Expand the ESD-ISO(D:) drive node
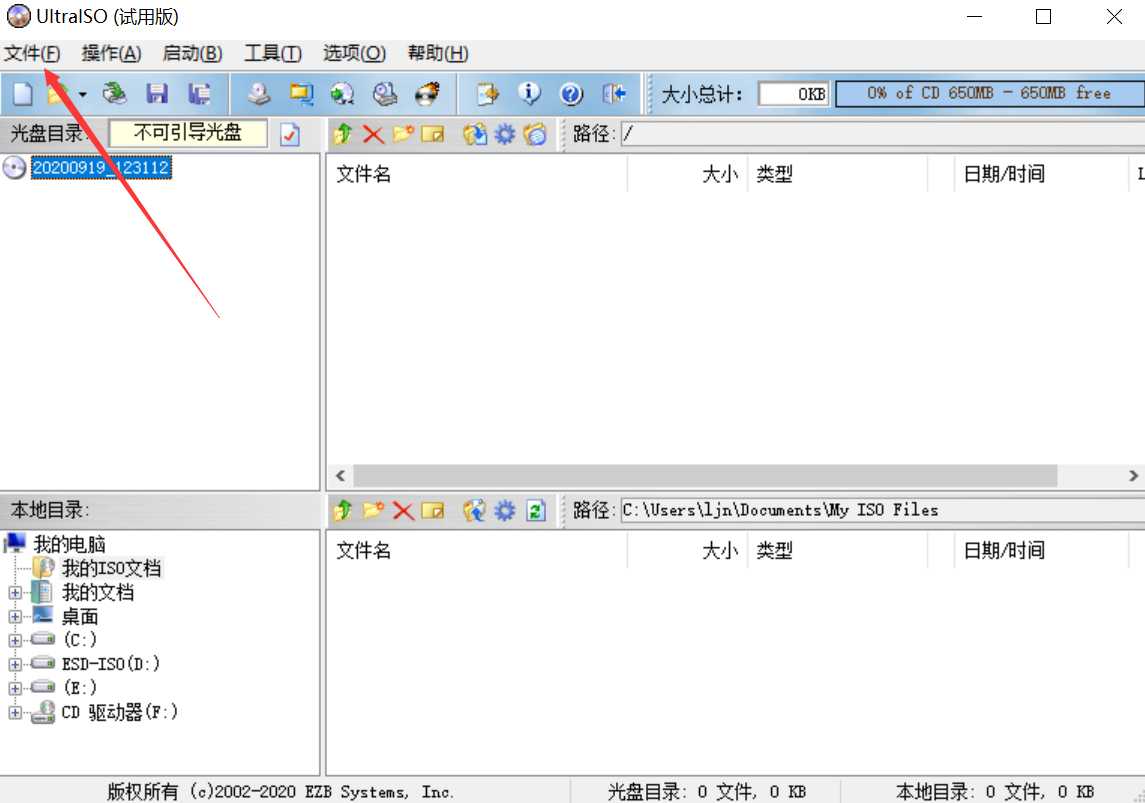This screenshot has height=803, width=1145. 15,664
